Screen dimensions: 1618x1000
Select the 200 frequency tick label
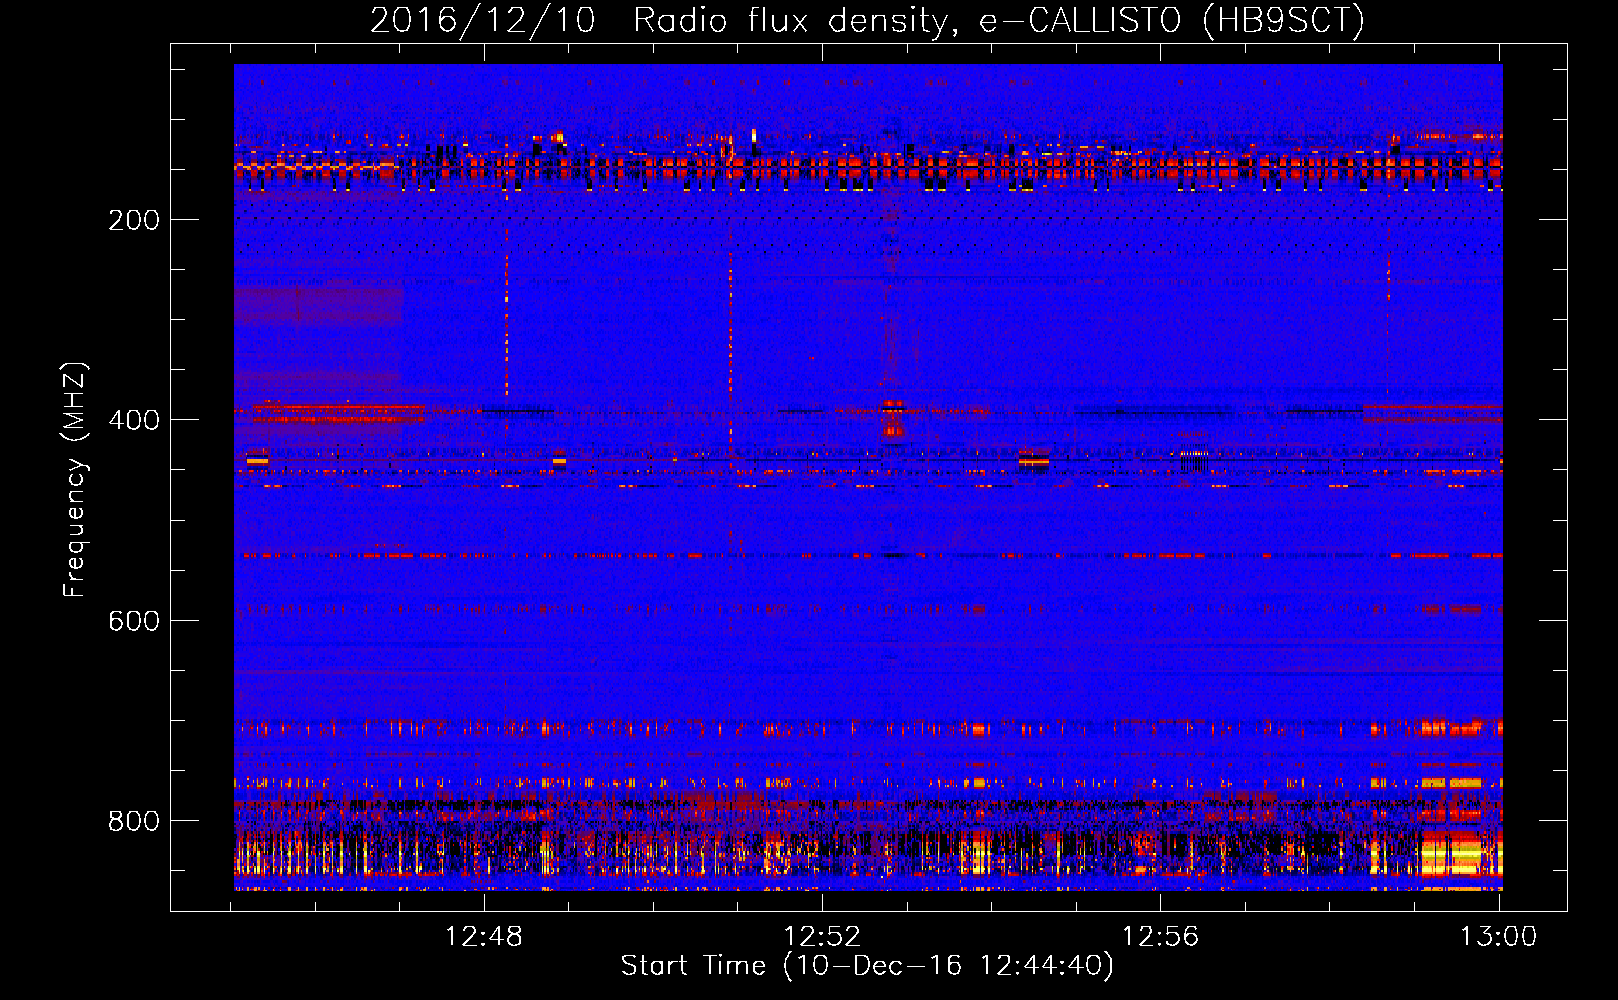point(134,220)
